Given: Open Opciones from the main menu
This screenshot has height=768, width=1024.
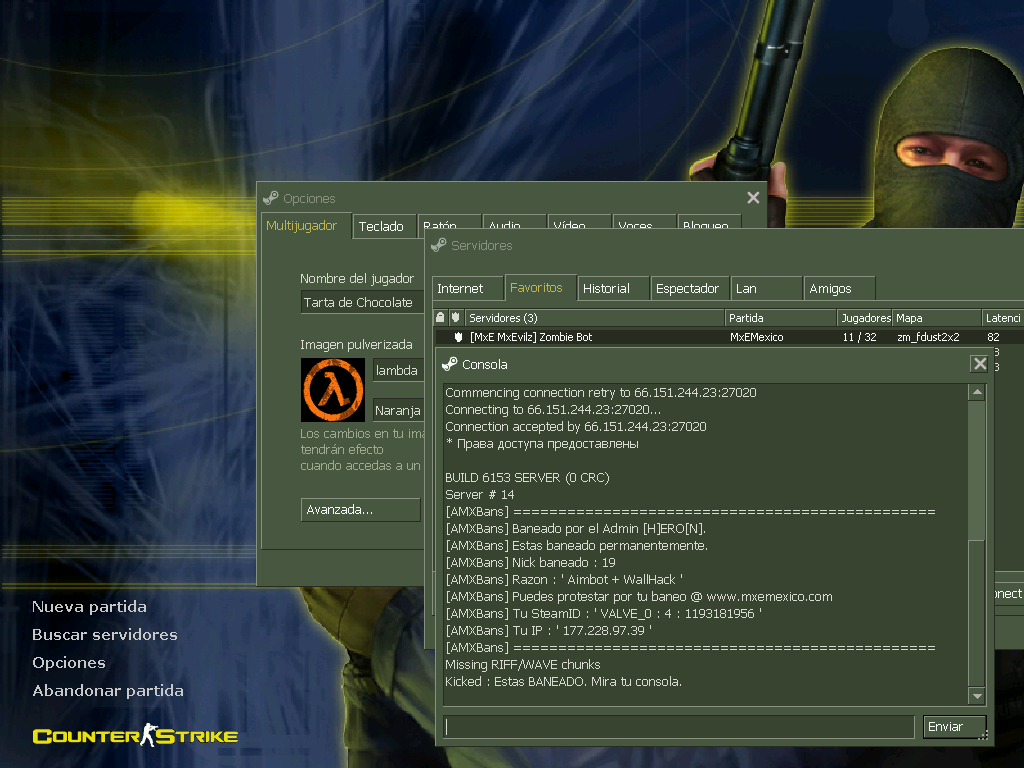Looking at the screenshot, I should 69,663.
